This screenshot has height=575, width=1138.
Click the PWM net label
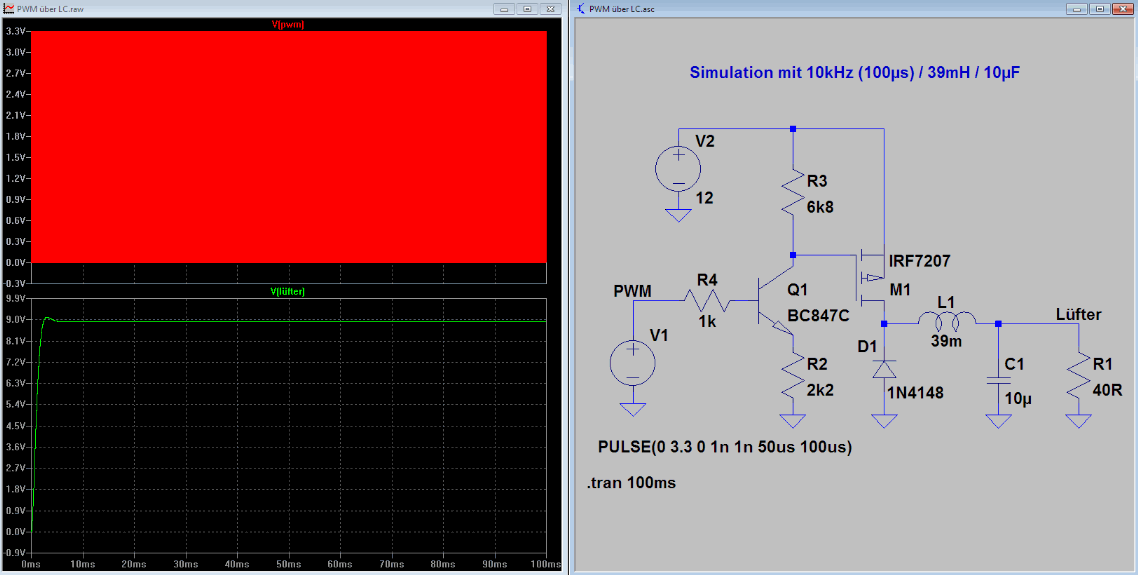coord(632,291)
